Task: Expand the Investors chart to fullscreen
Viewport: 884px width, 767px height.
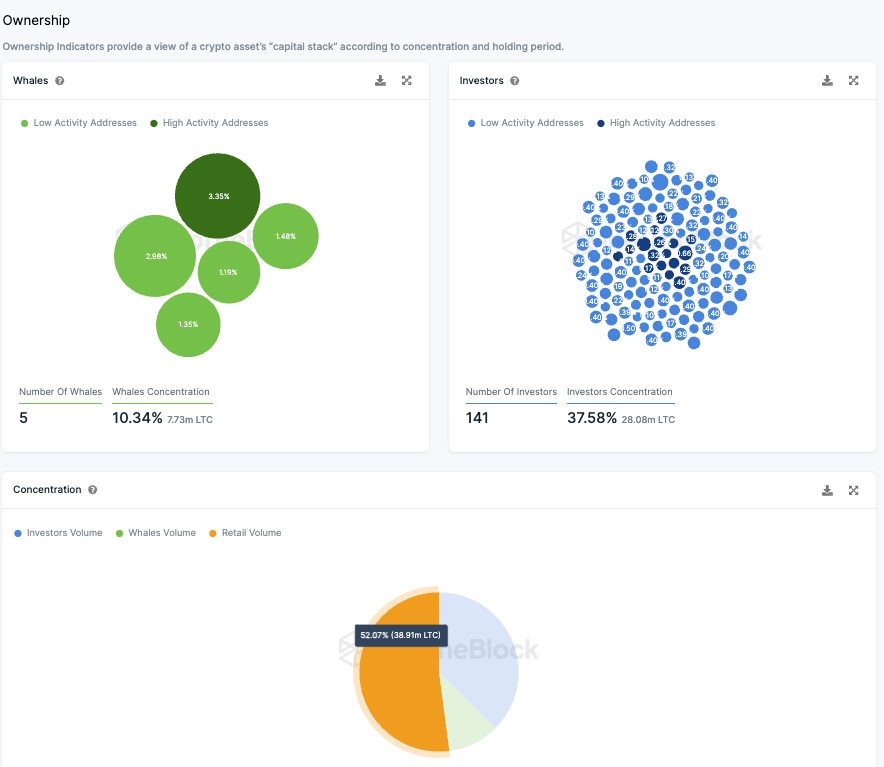Action: point(854,81)
